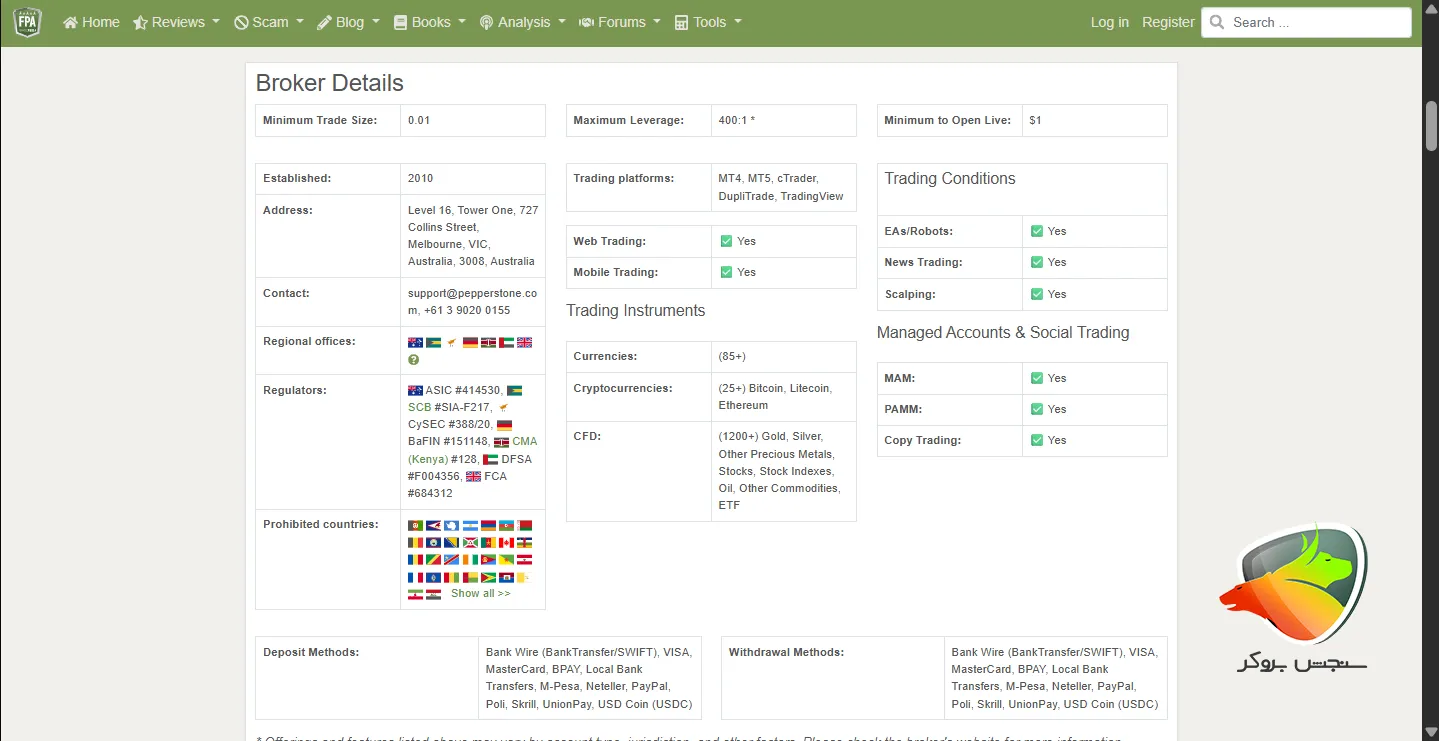Click the German flag in the Regional offices row

click(x=470, y=342)
